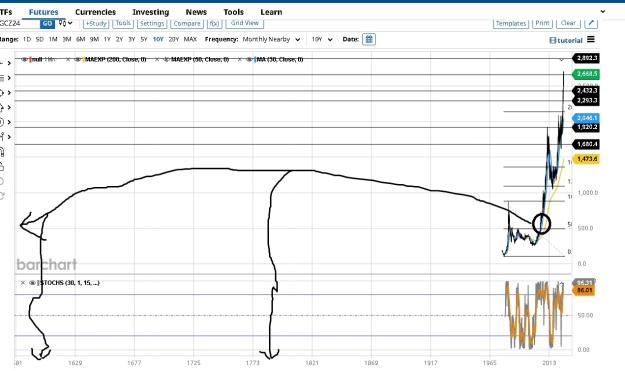Open the Date calendar picker icon
This screenshot has height=371, width=625.
coord(369,39)
